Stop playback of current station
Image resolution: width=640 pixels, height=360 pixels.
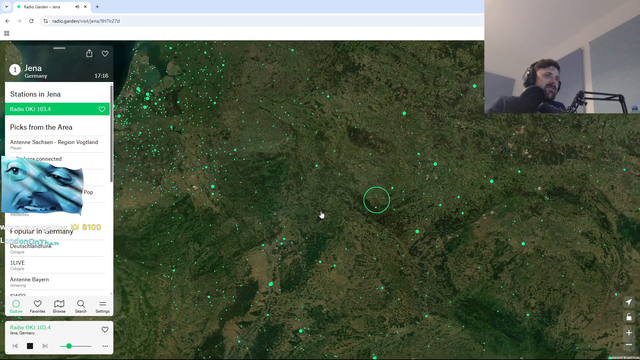pos(30,346)
